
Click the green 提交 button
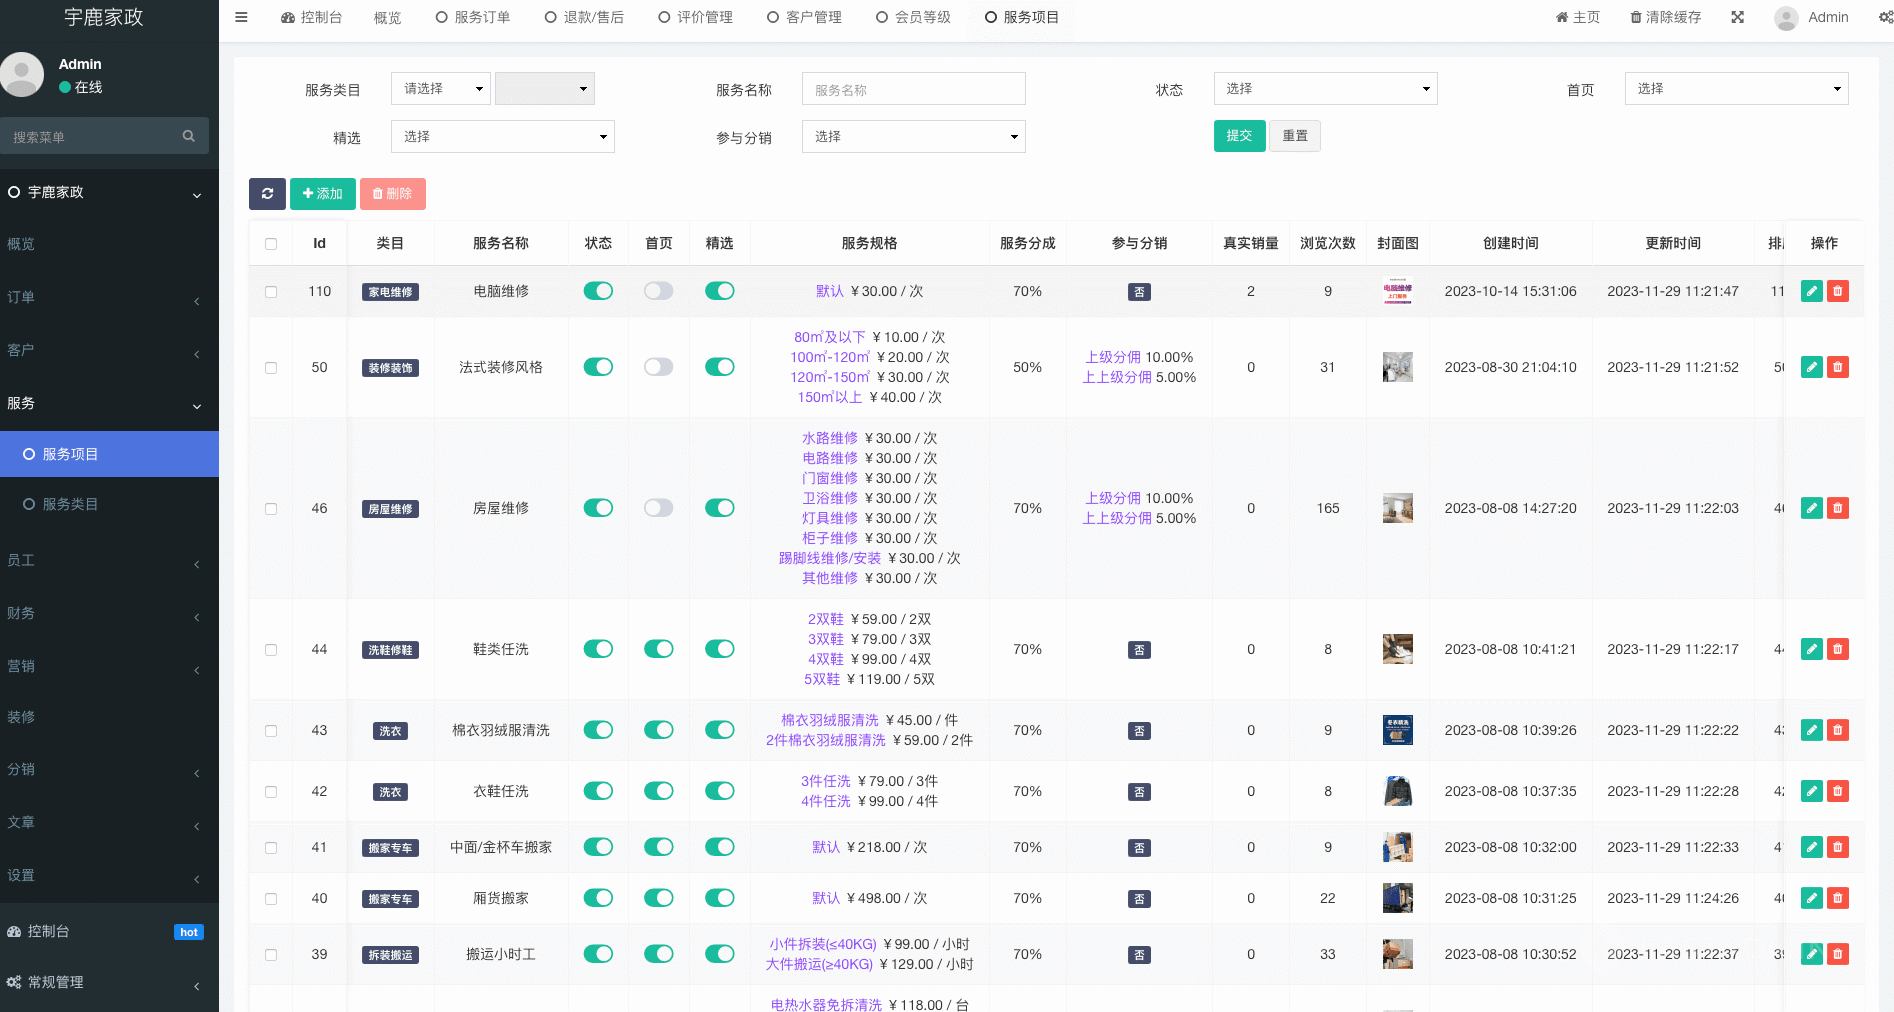click(x=1239, y=136)
